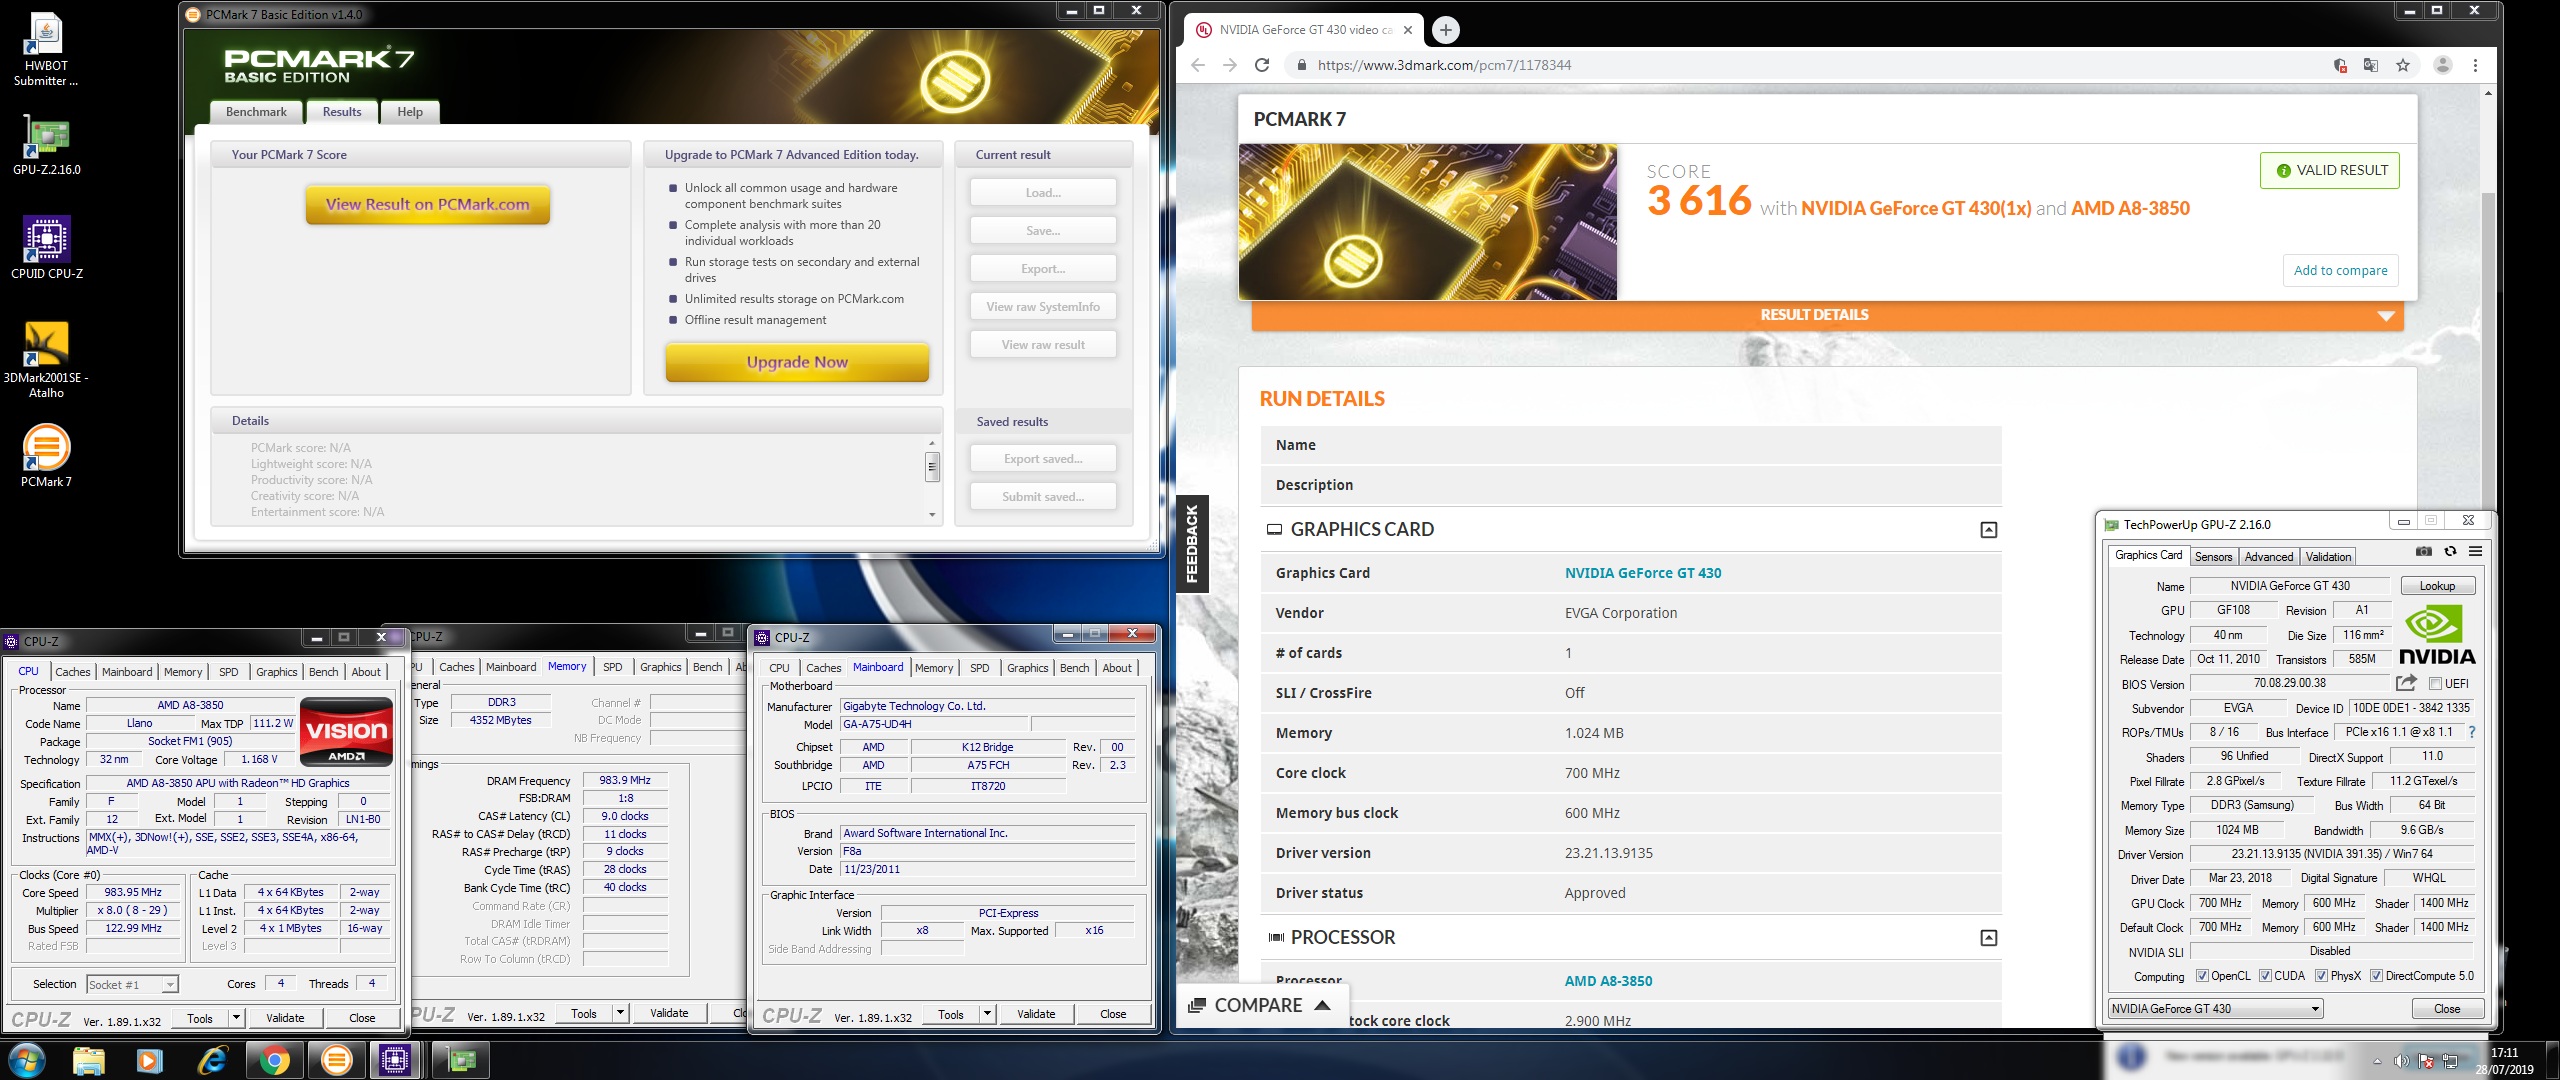Open Windows Explorer from the taskbar
The height and width of the screenshot is (1080, 2560).
pyautogui.click(x=89, y=1060)
